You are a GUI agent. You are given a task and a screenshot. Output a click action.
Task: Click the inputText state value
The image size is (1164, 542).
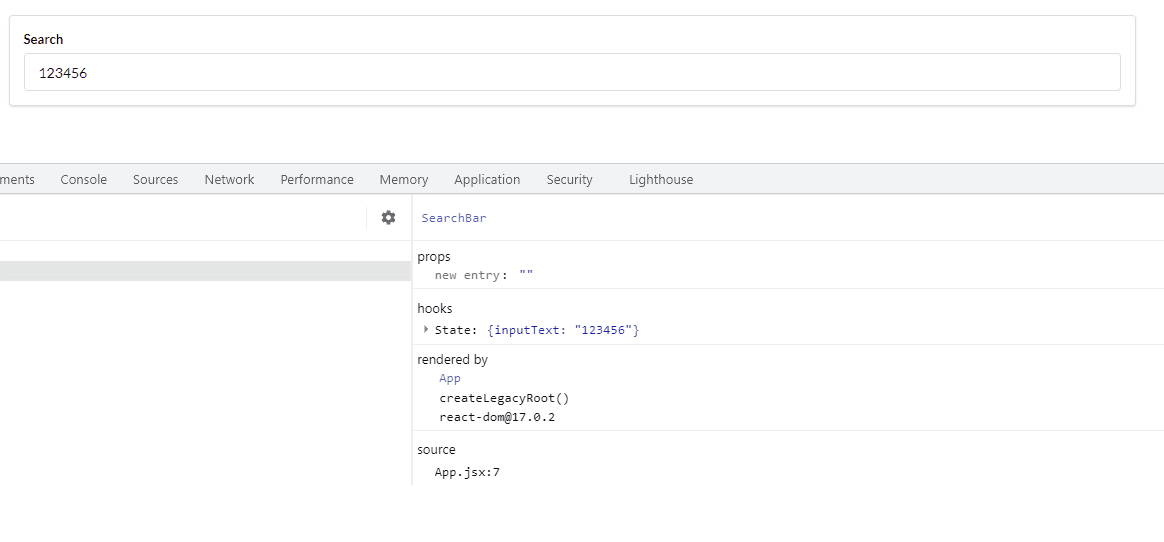point(606,330)
